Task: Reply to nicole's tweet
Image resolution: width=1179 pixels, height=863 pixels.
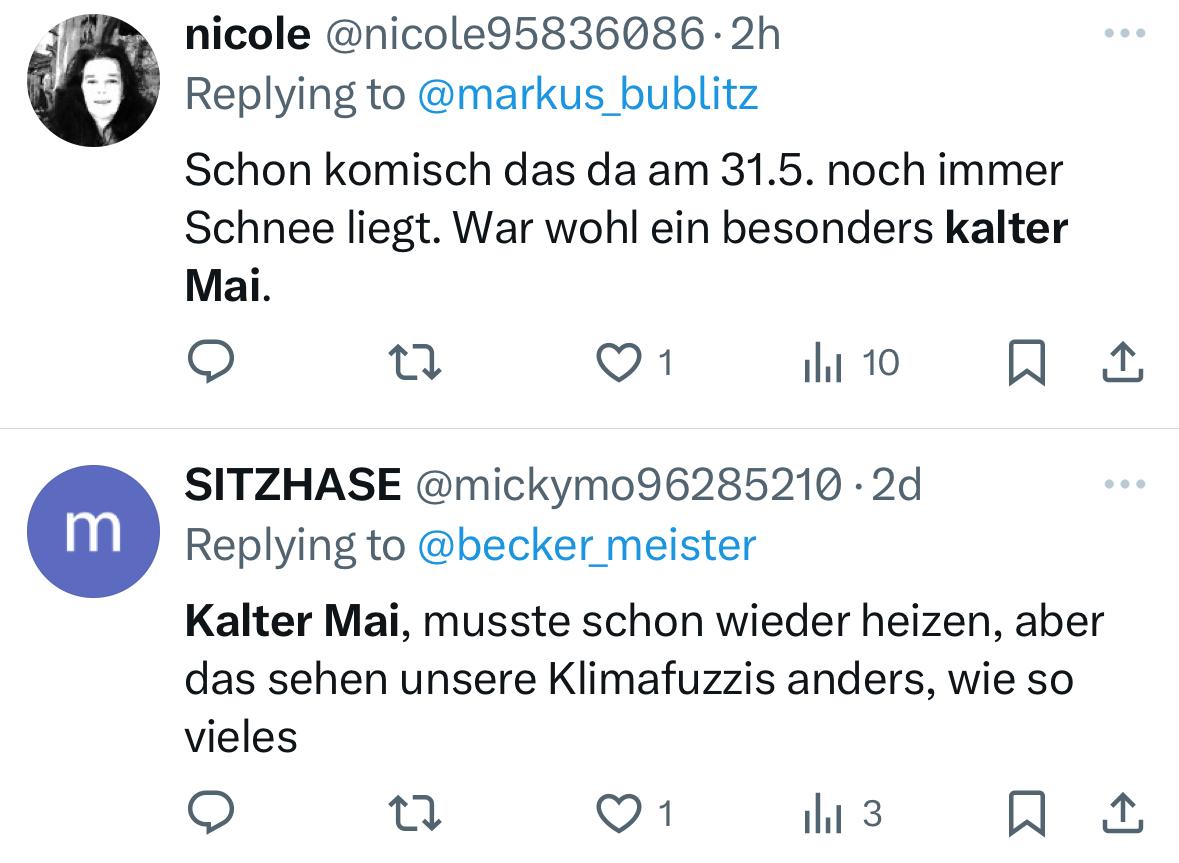Action: coord(211,362)
